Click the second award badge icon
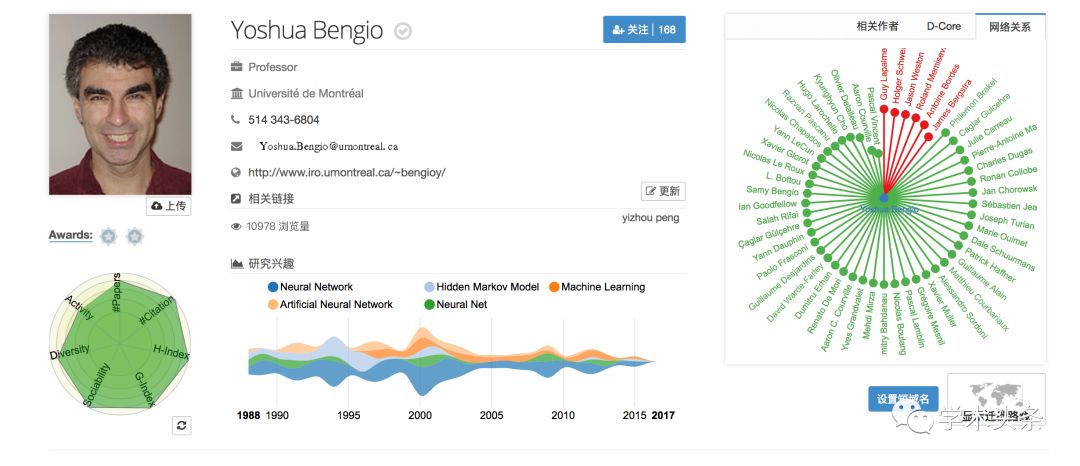This screenshot has height=466, width=1080. pos(135,236)
